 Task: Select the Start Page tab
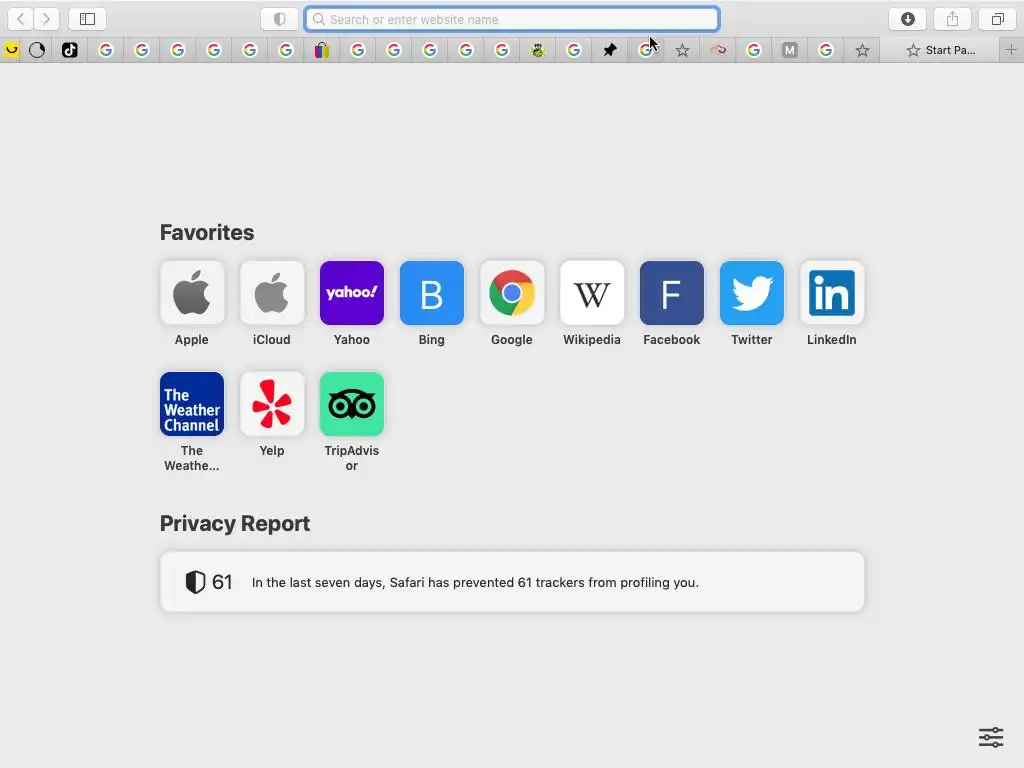click(940, 50)
